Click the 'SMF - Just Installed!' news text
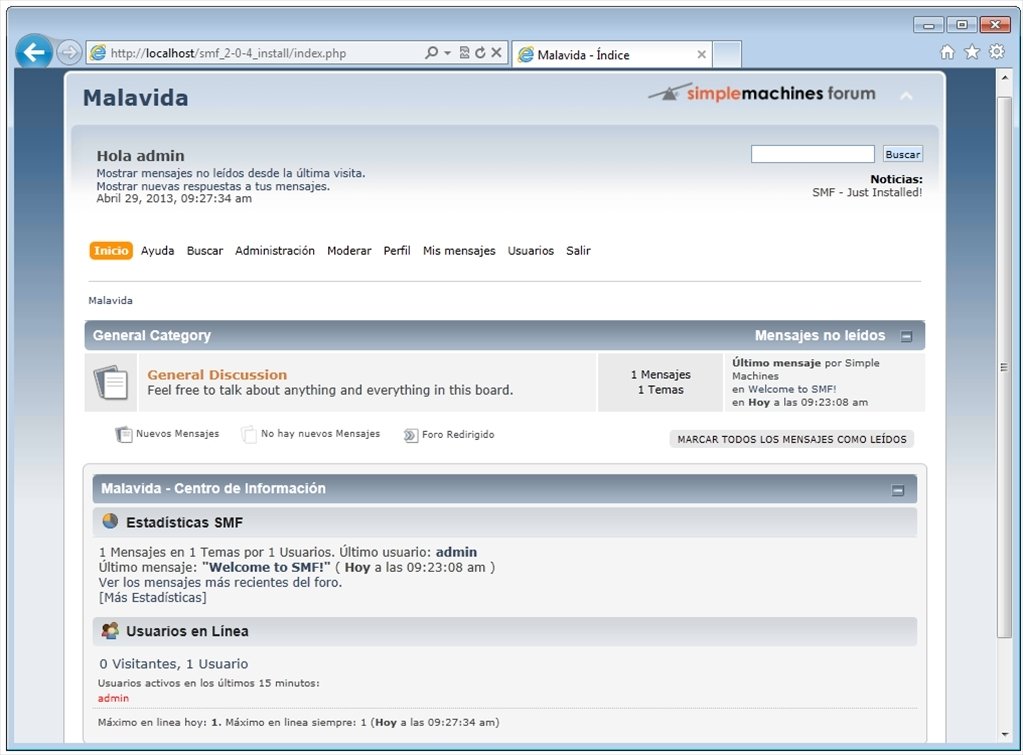This screenshot has width=1023, height=755. (x=867, y=193)
